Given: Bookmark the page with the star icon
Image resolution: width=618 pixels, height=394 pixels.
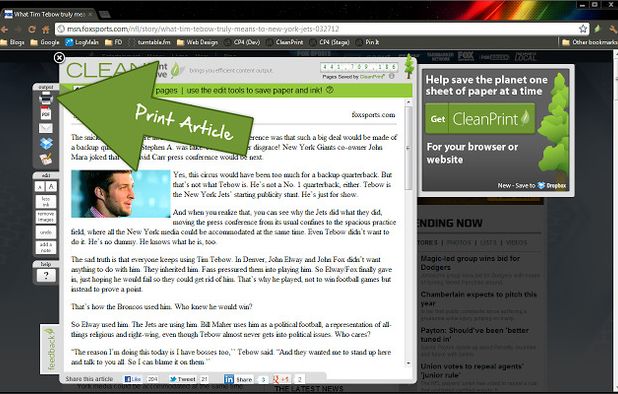Looking at the screenshot, I should pos(583,29).
